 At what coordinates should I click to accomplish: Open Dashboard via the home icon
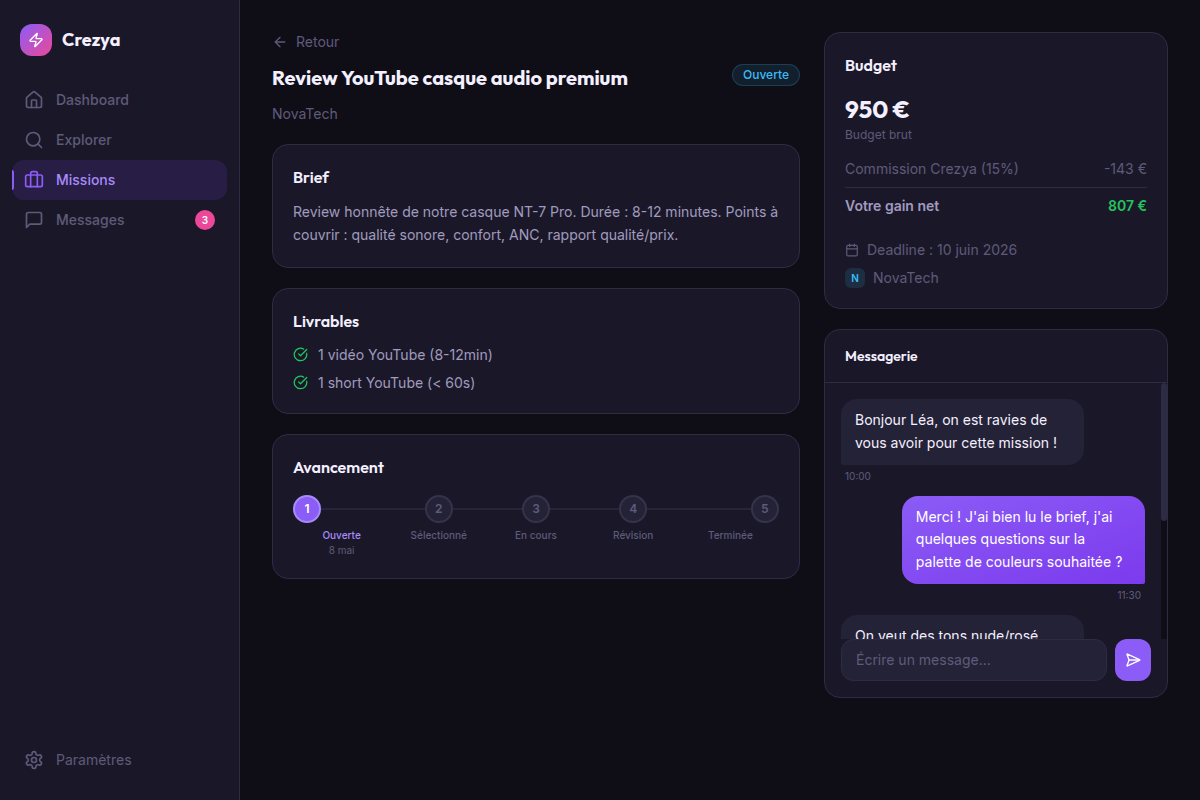[x=34, y=100]
